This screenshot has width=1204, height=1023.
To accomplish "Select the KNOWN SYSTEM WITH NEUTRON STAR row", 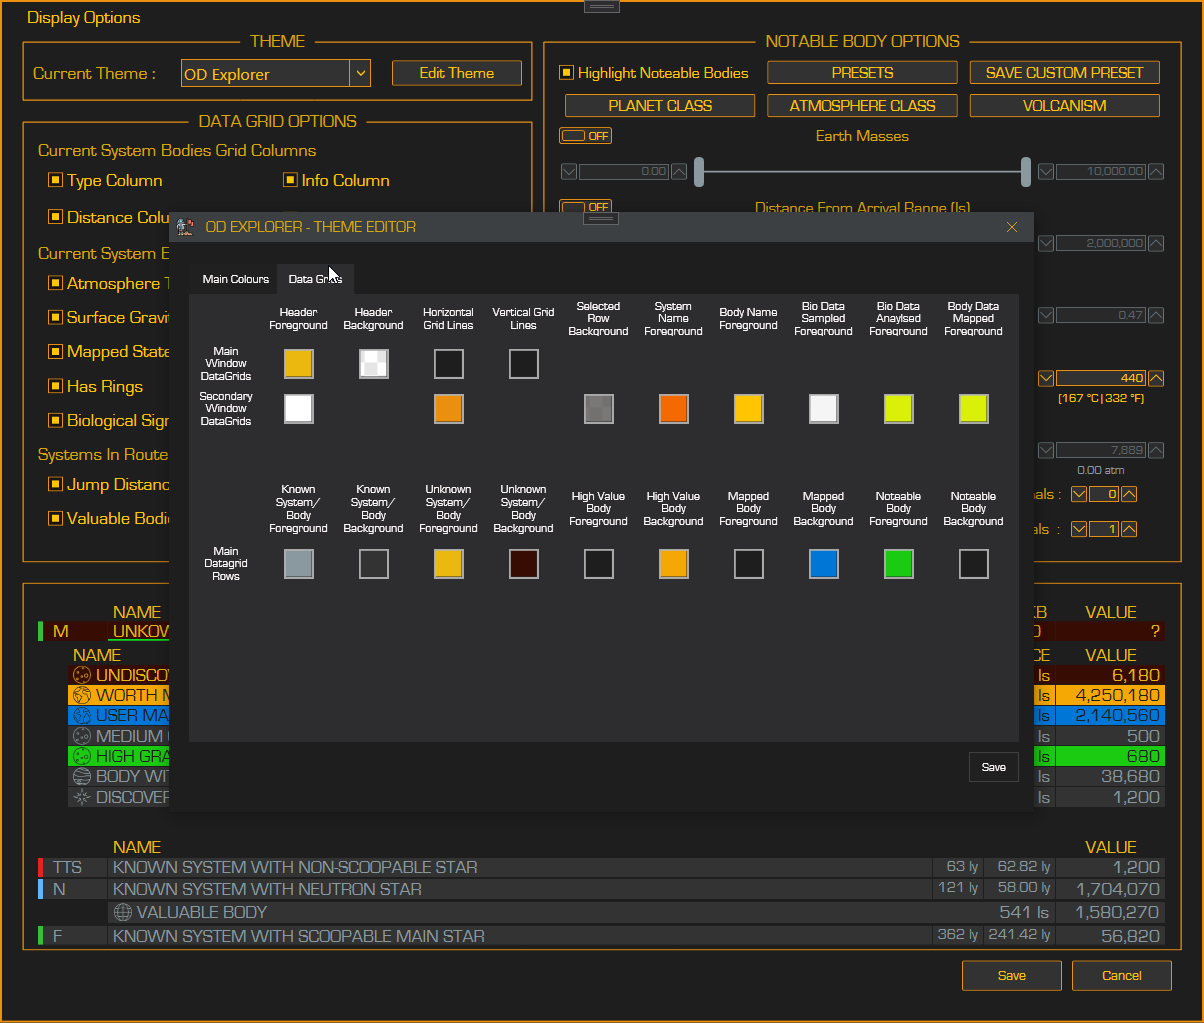I will coord(600,889).
